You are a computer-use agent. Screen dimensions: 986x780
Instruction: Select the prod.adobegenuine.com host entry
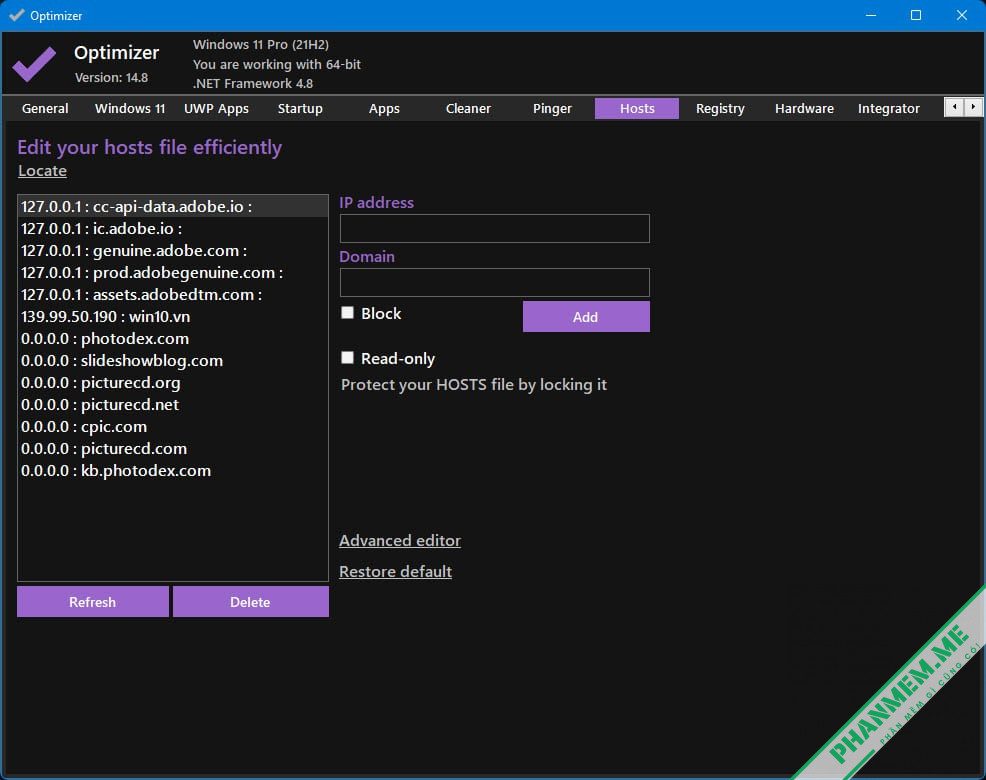point(173,272)
